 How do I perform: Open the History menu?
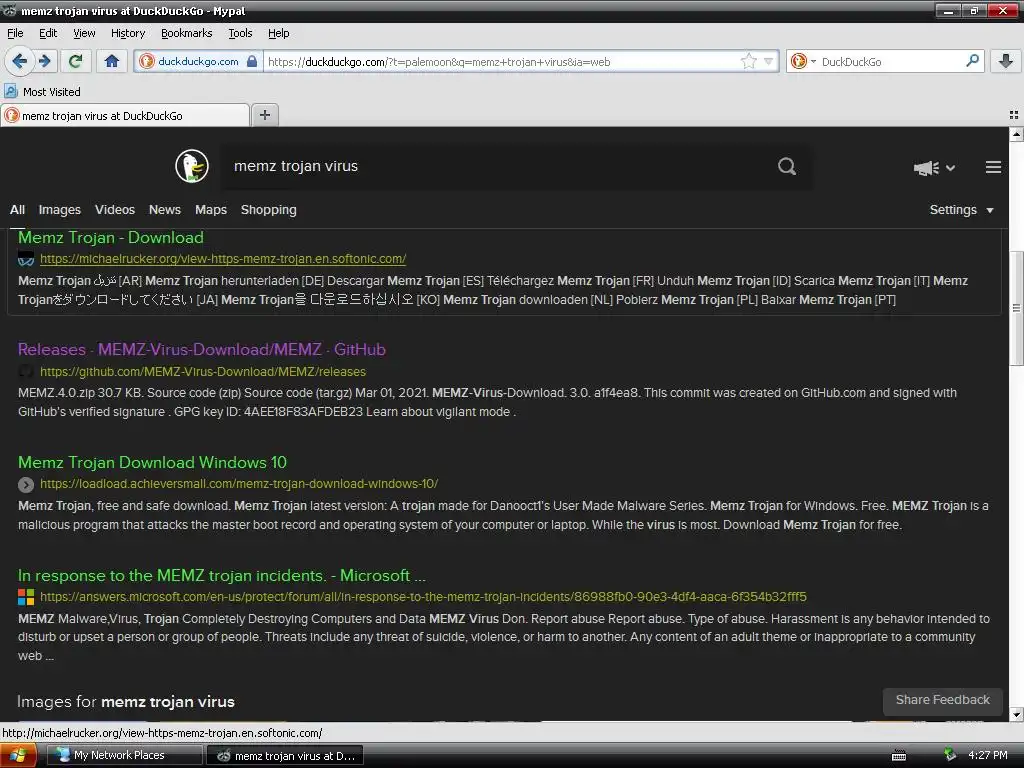coord(127,33)
